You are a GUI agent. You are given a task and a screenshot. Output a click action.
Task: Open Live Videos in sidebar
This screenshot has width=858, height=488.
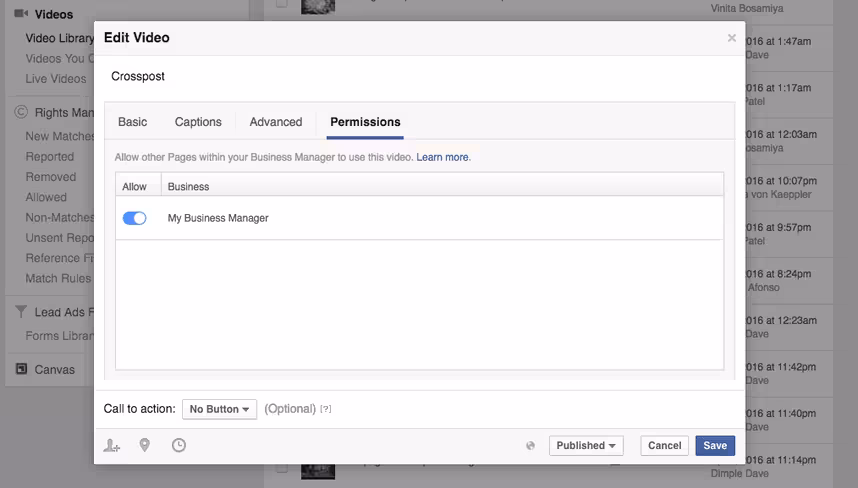click(x=56, y=79)
